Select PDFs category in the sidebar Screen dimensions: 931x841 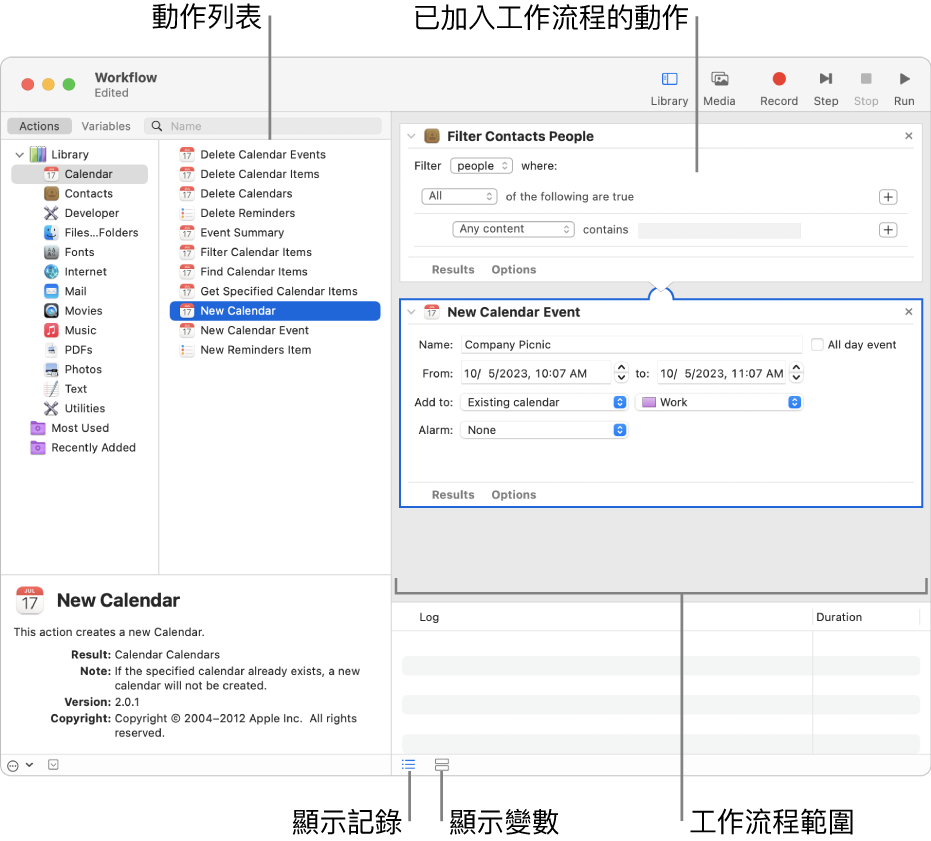click(x=69, y=350)
